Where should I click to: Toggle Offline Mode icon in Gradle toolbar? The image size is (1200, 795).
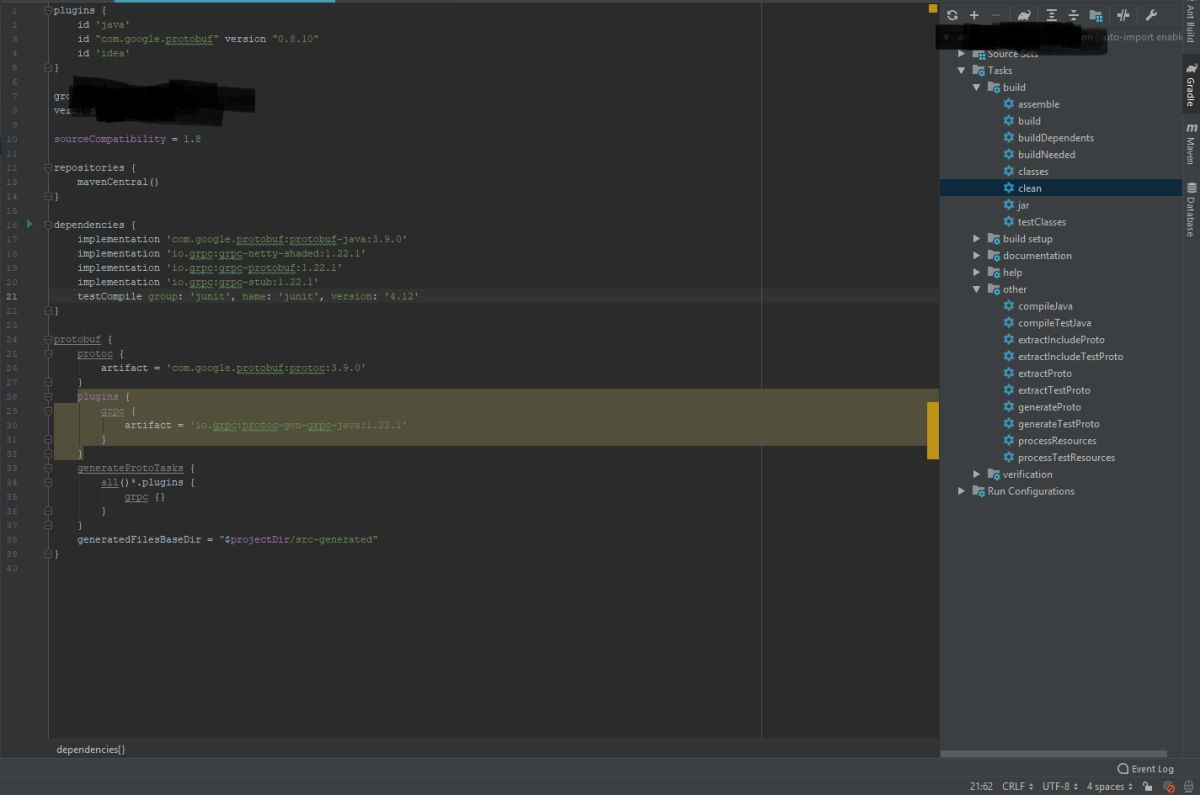[x=1123, y=15]
